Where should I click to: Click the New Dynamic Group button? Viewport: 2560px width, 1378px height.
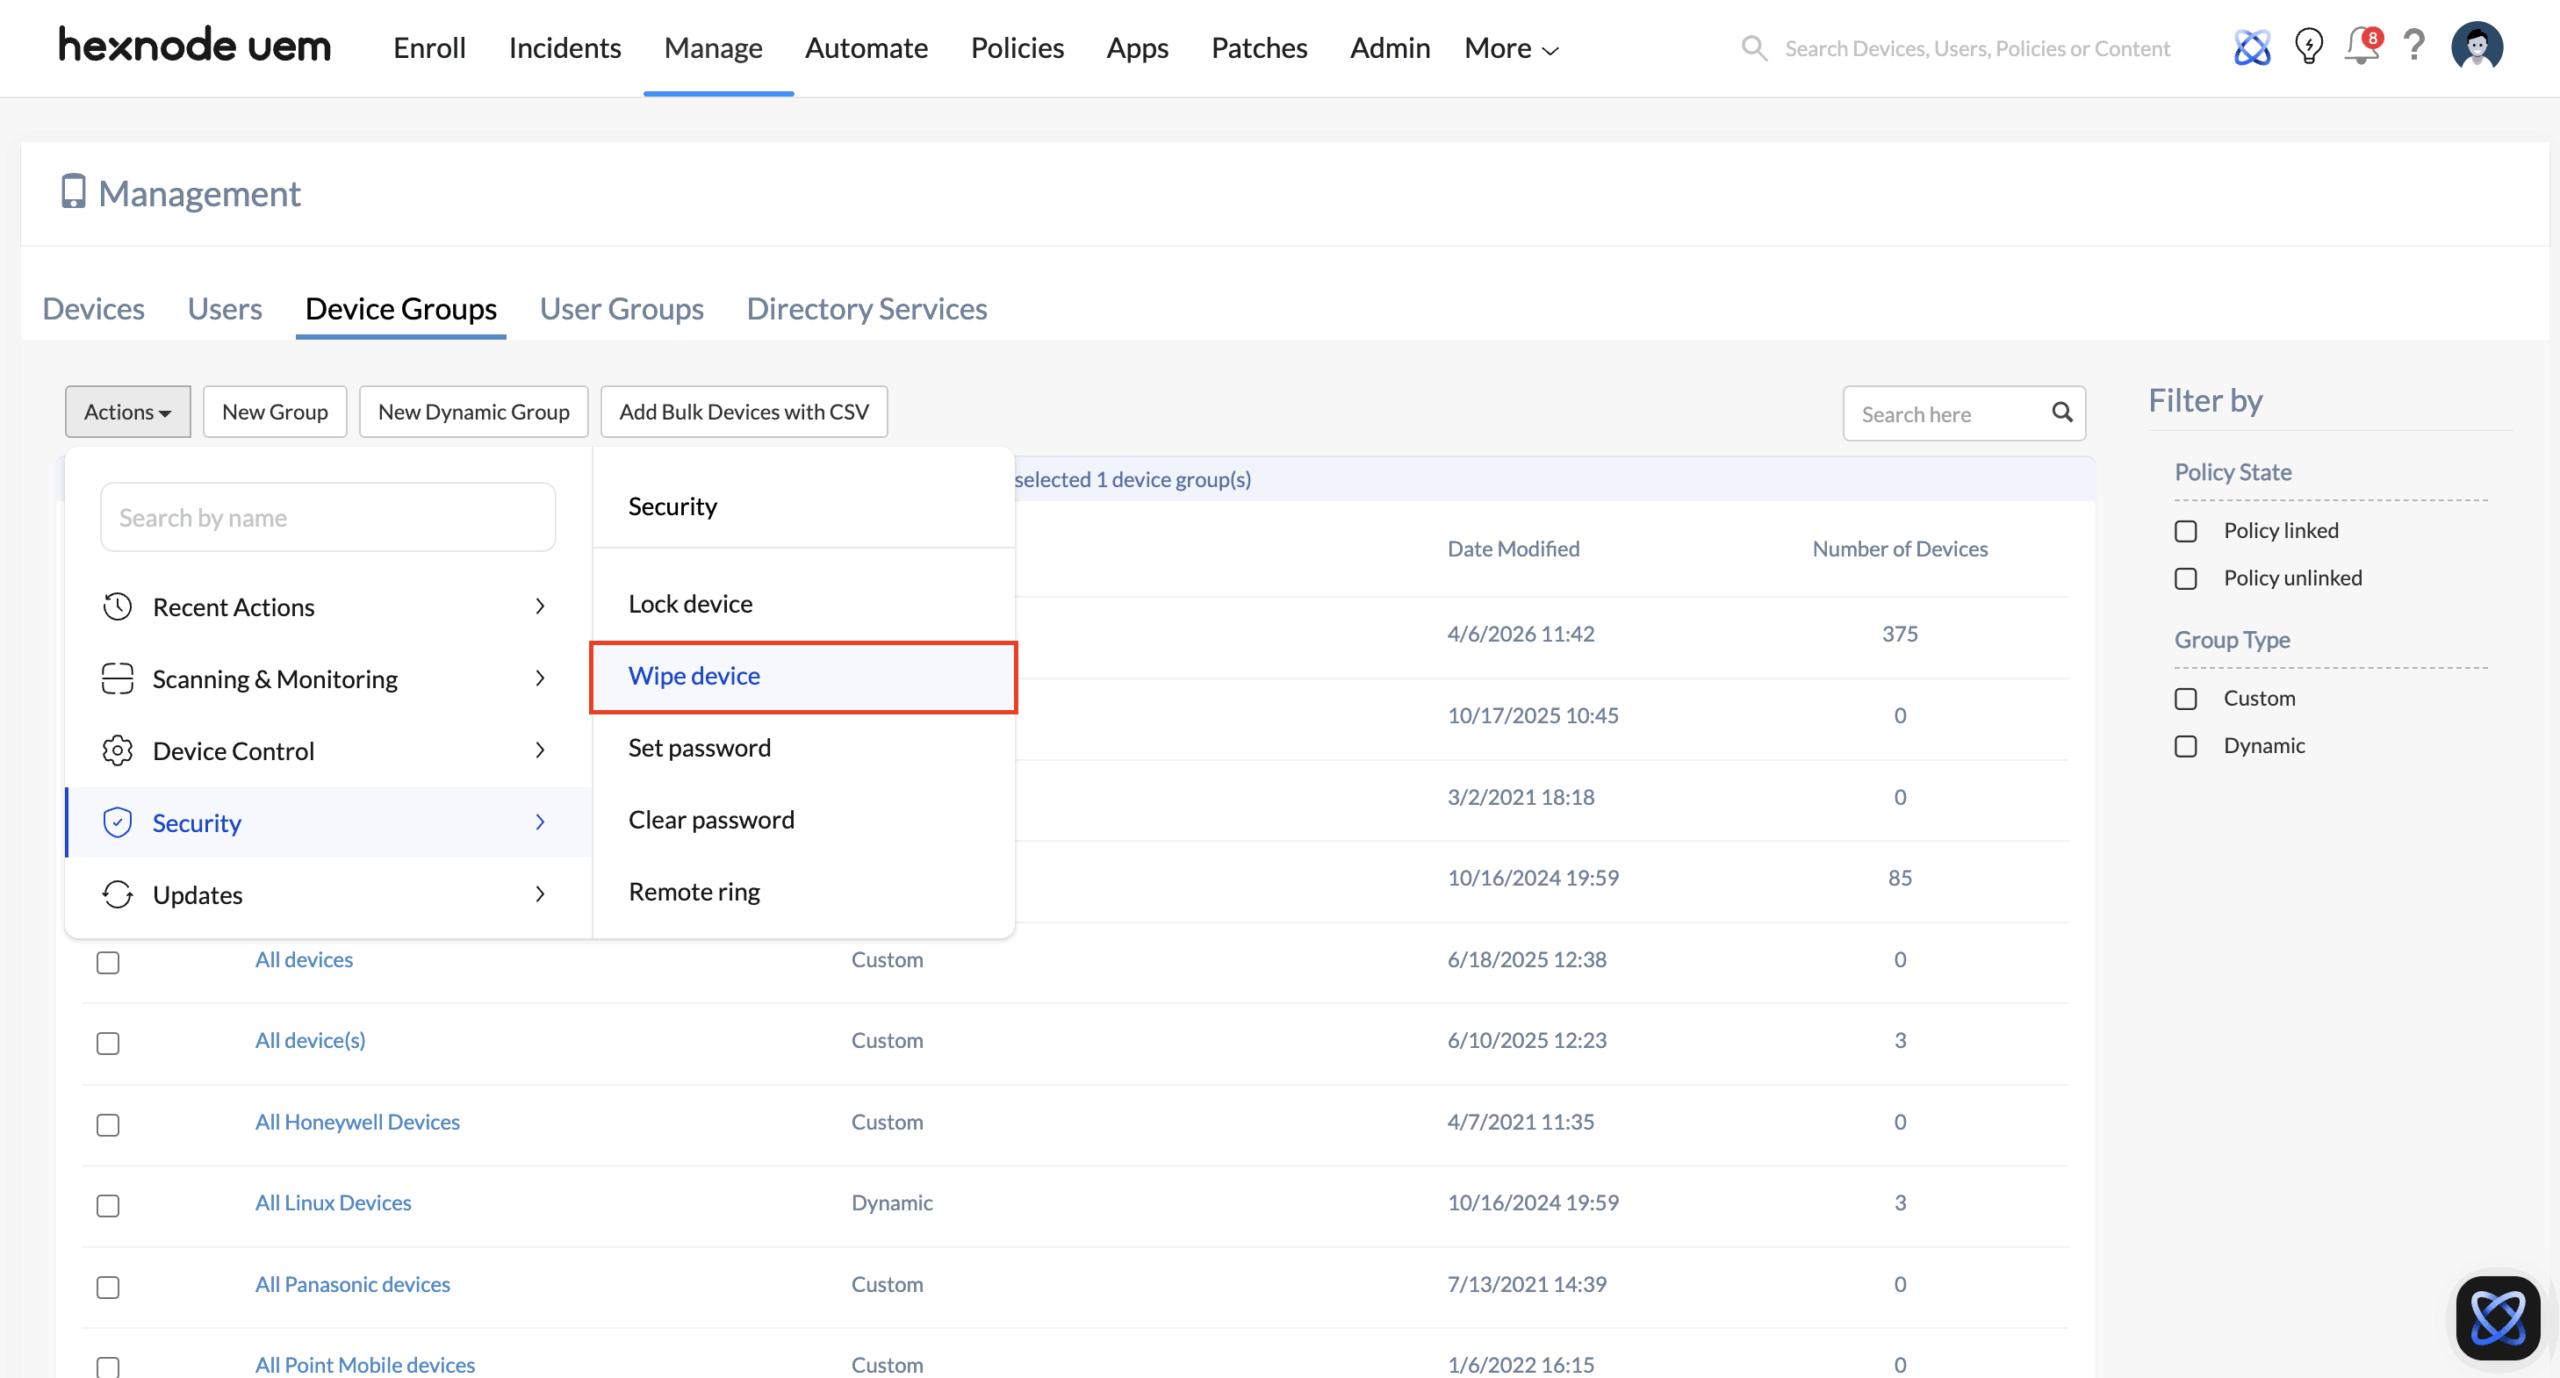pyautogui.click(x=473, y=412)
